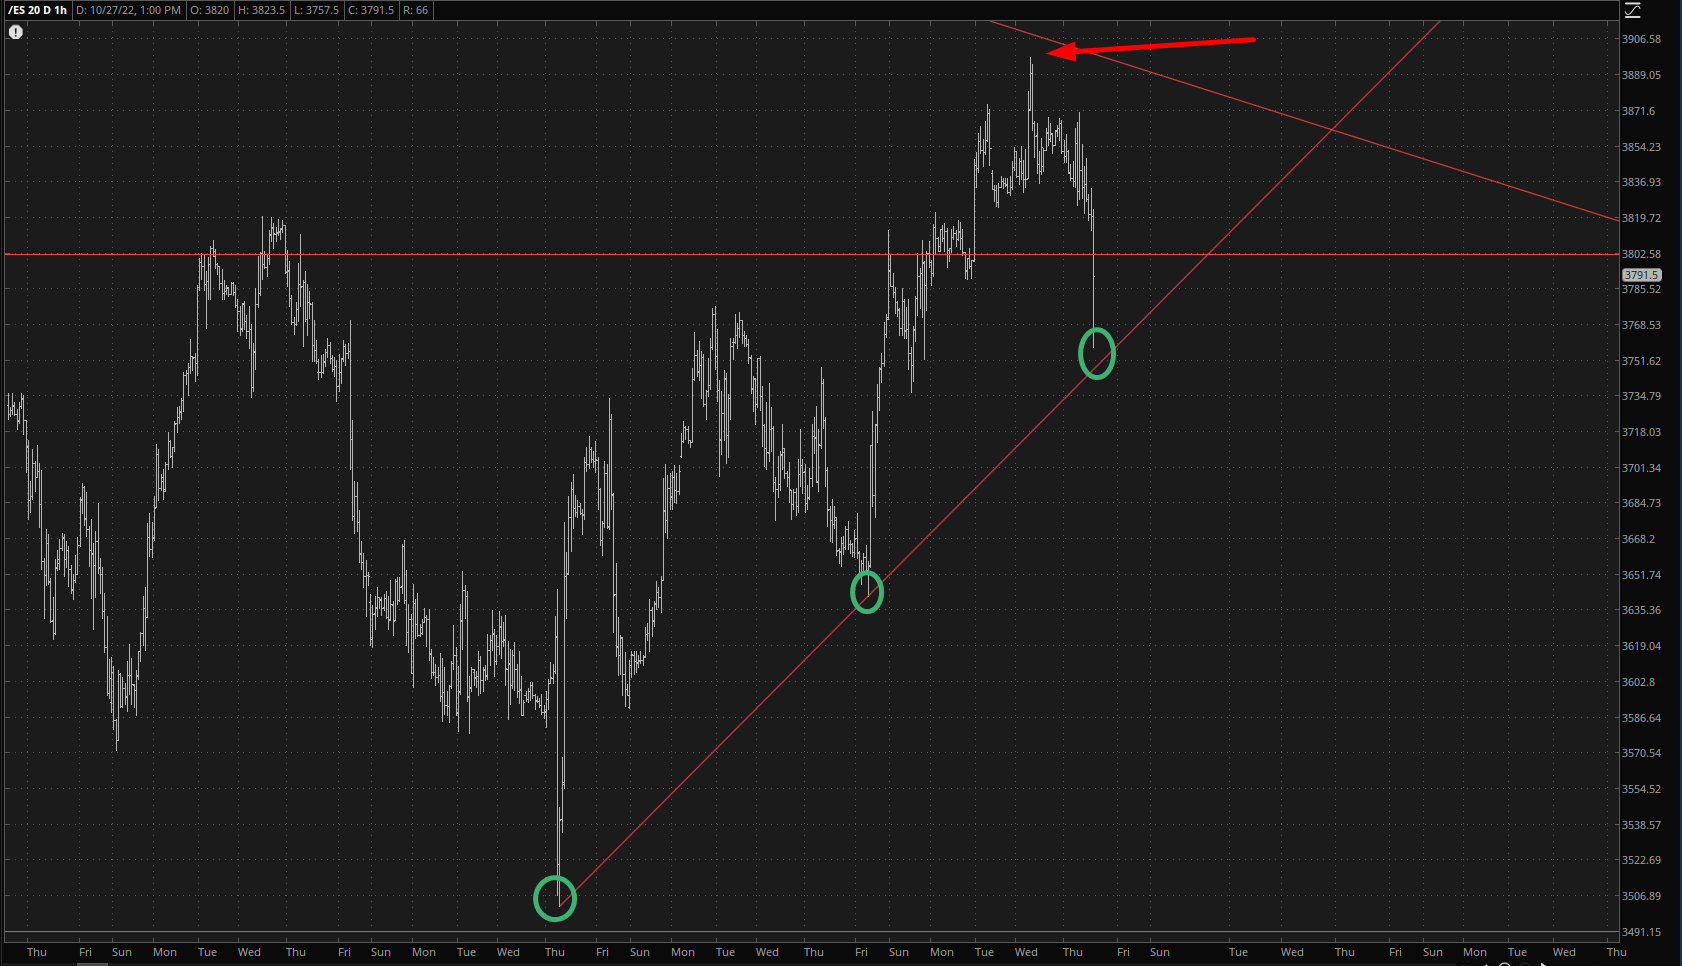
Task: Click the 3854.23 price axis label
Action: (x=1641, y=147)
